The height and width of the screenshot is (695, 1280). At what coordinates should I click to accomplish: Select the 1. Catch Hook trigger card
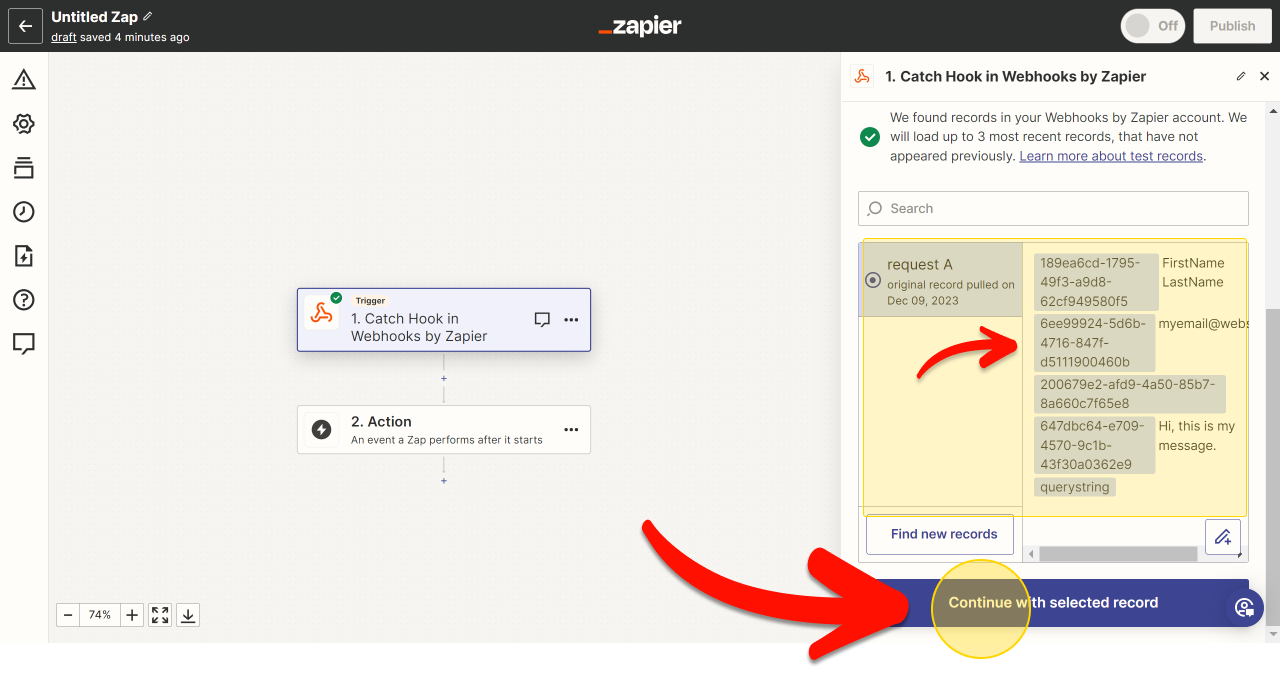(444, 320)
